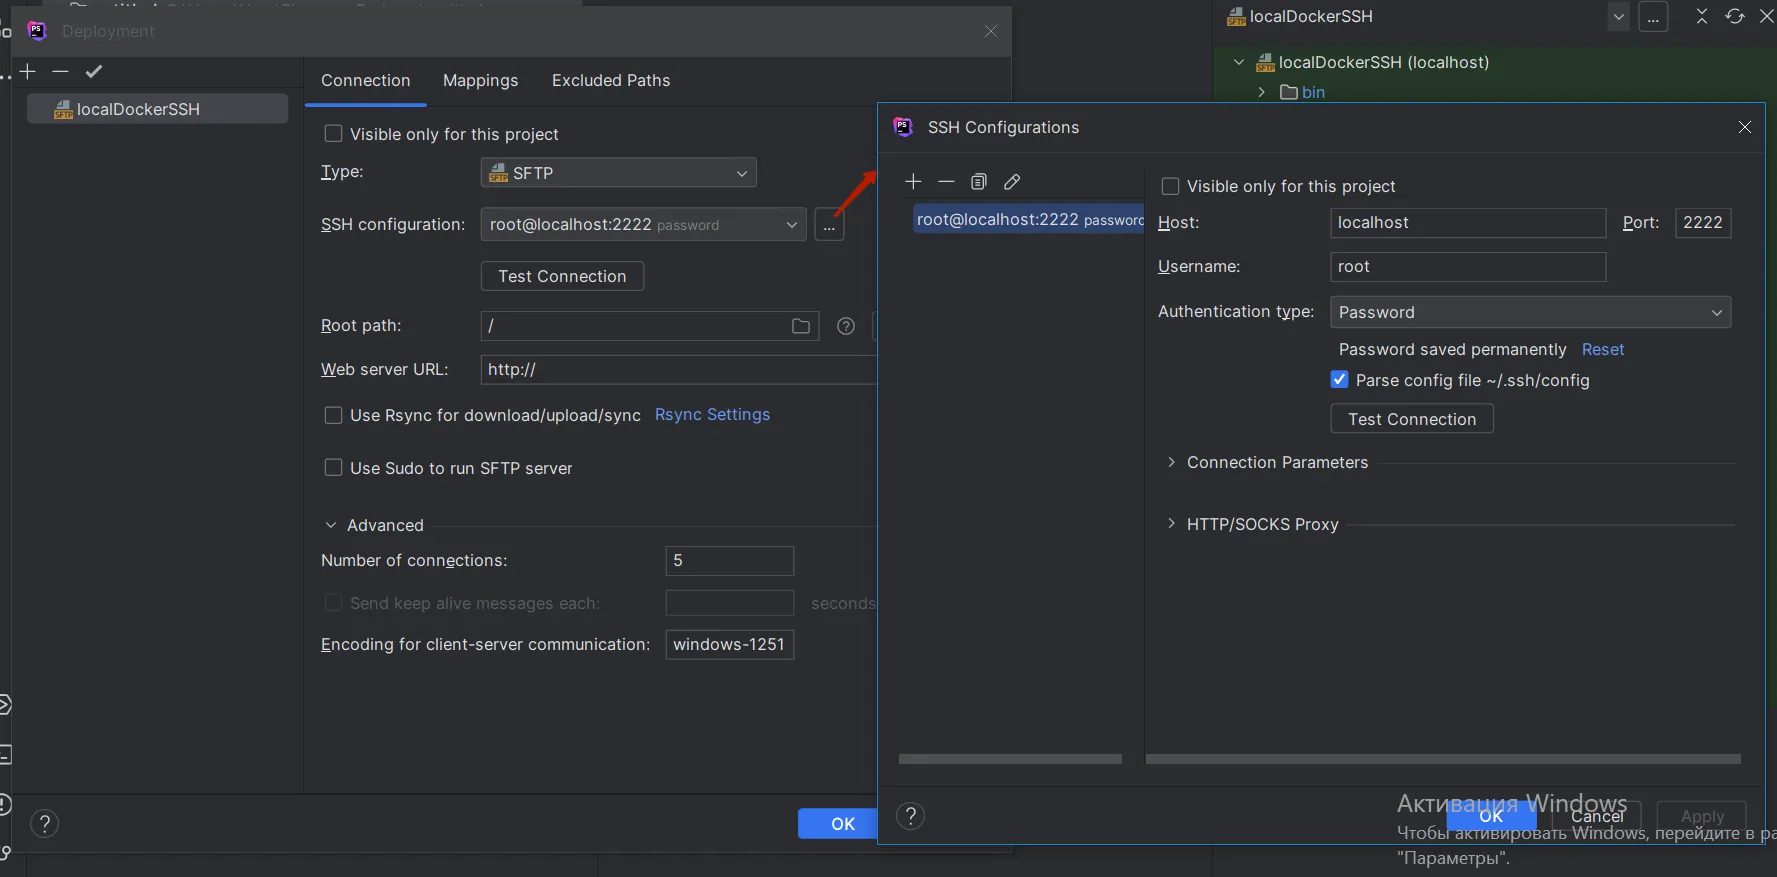Click Test Connection in SSH Configurations dialog
This screenshot has width=1777, height=877.
(1412, 419)
